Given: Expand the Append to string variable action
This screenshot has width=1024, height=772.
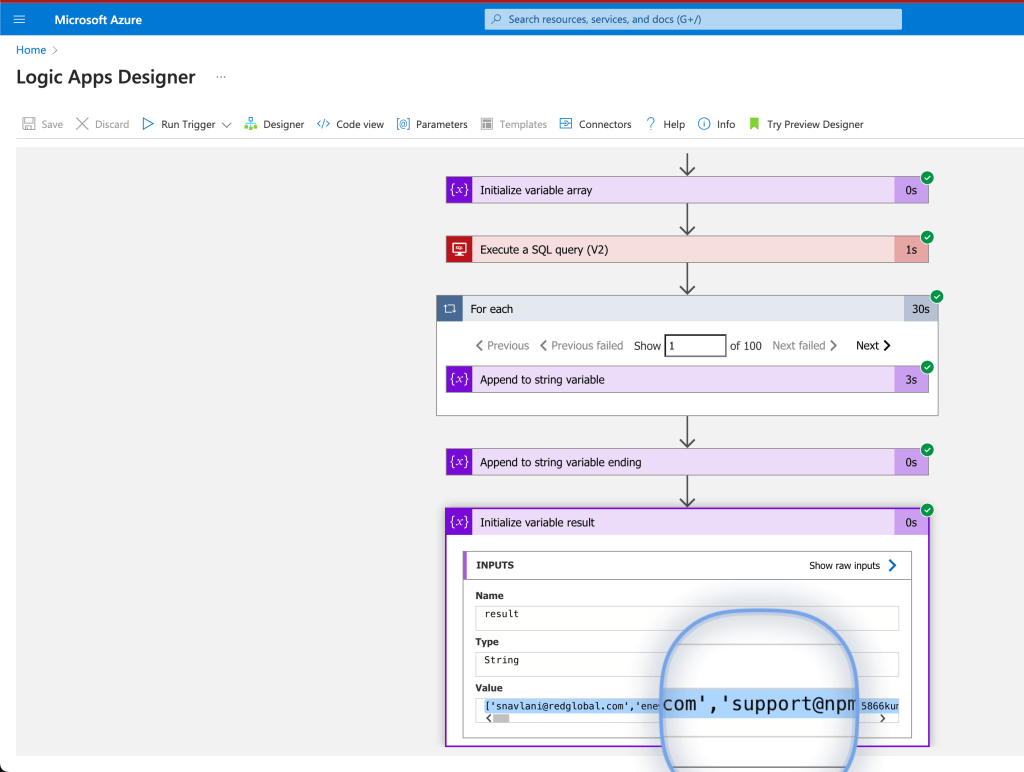Looking at the screenshot, I should (x=686, y=379).
